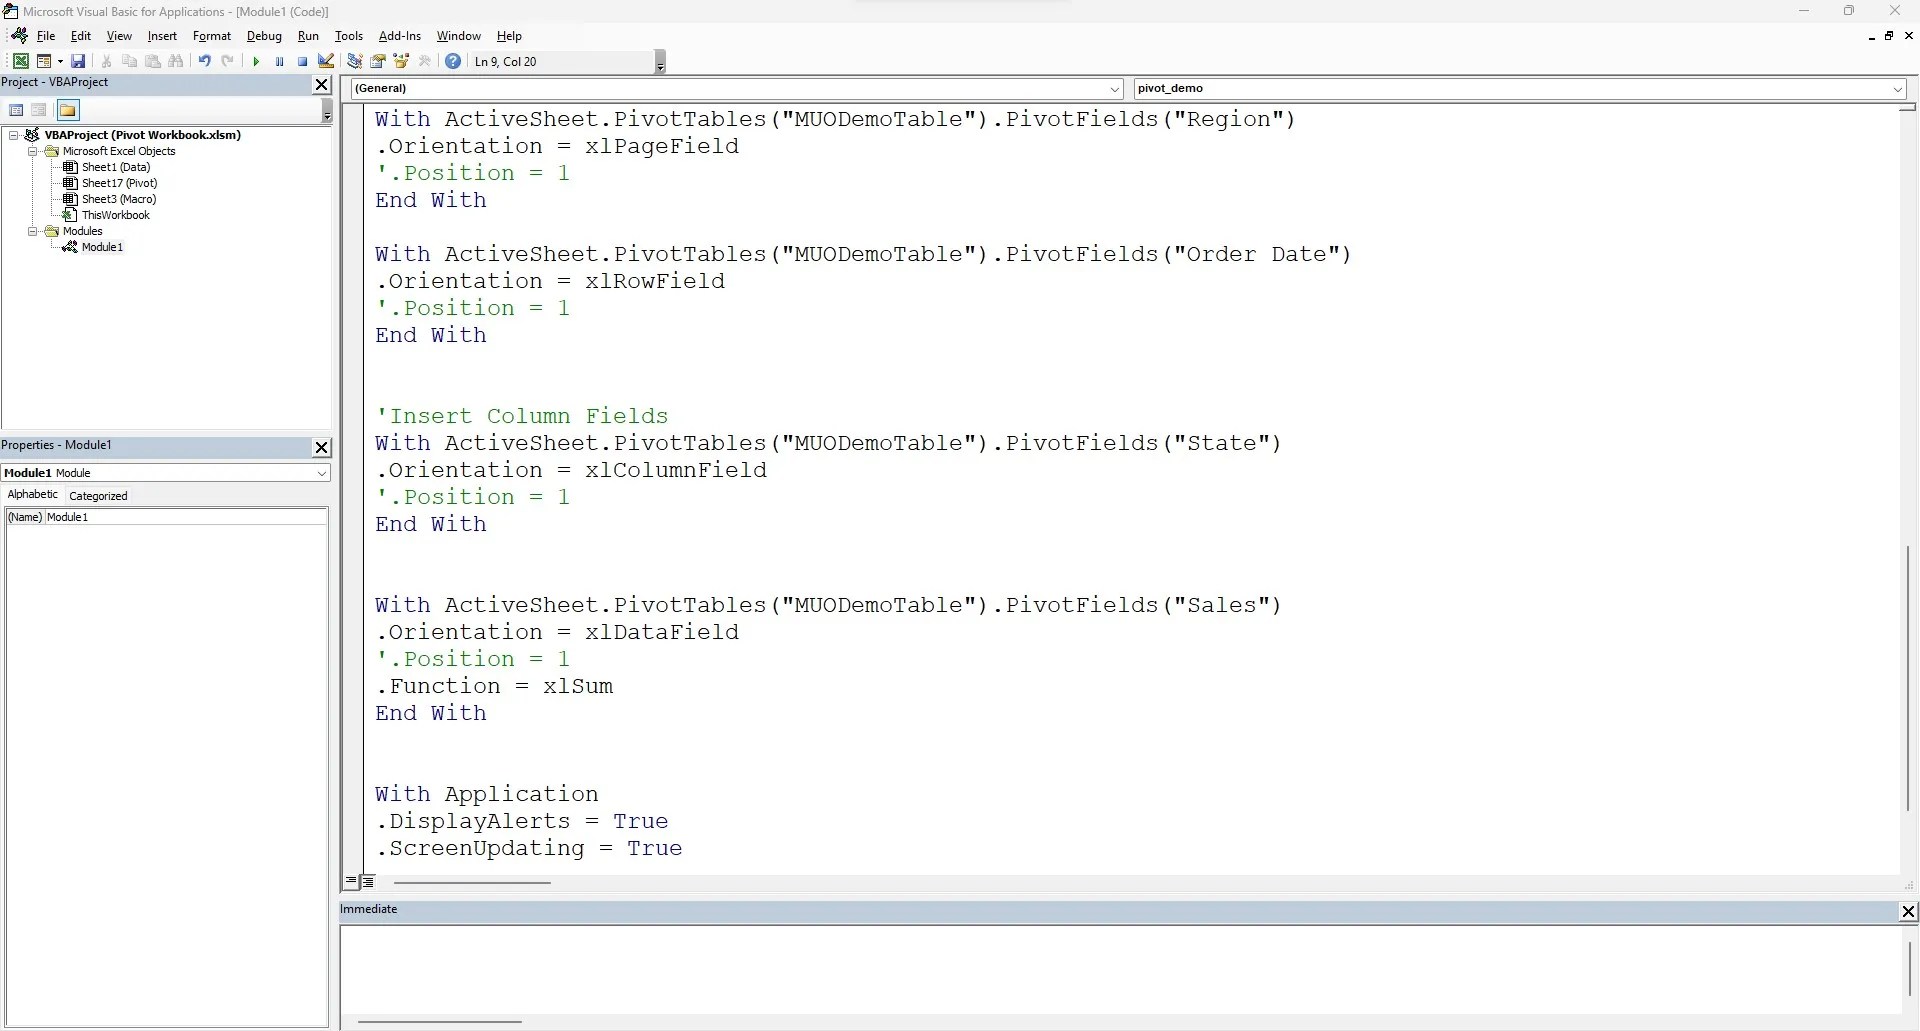Select Sheet17 (Pivot) in the project tree
The width and height of the screenshot is (1920, 1031).
point(118,183)
